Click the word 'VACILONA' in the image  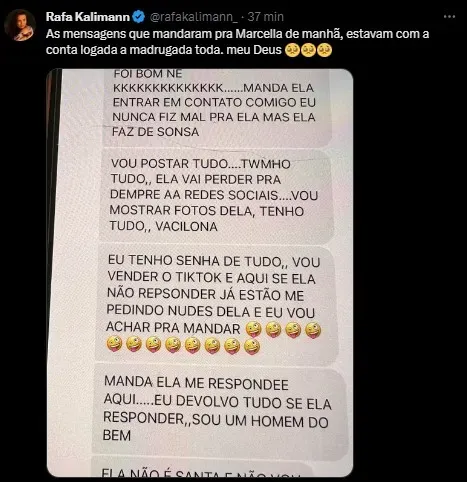186,227
